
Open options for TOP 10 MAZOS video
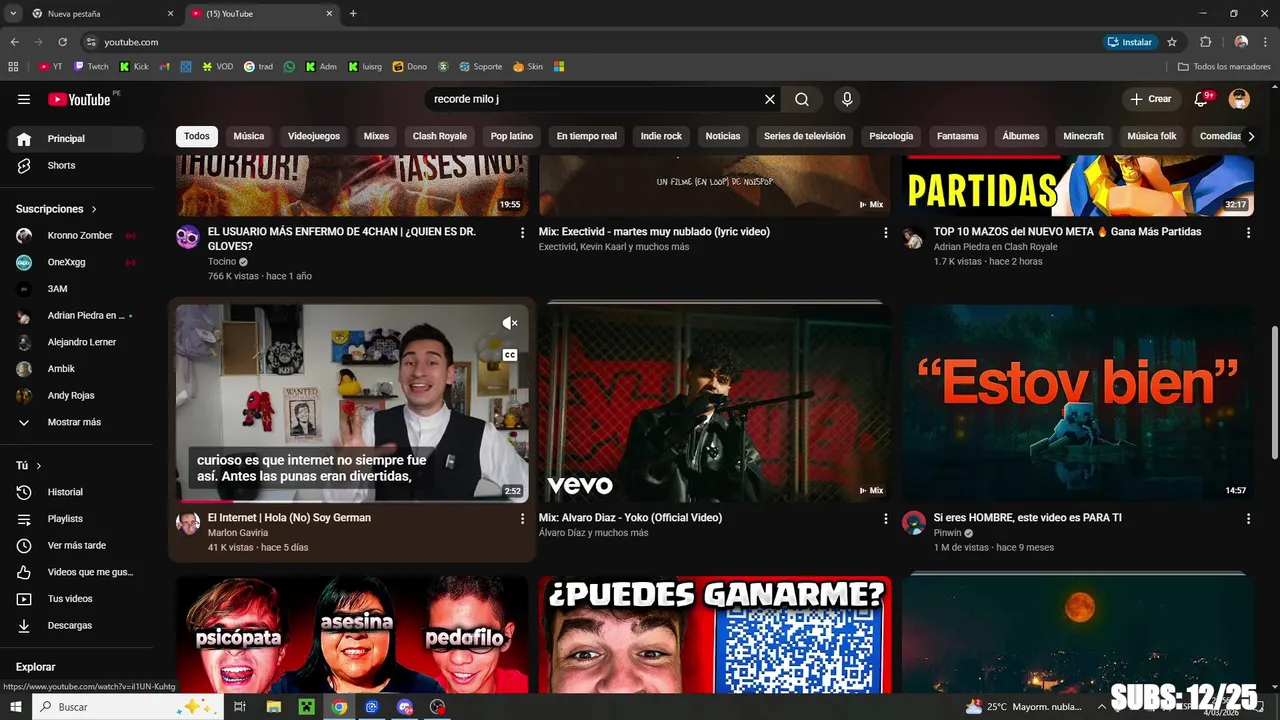coord(1248,232)
